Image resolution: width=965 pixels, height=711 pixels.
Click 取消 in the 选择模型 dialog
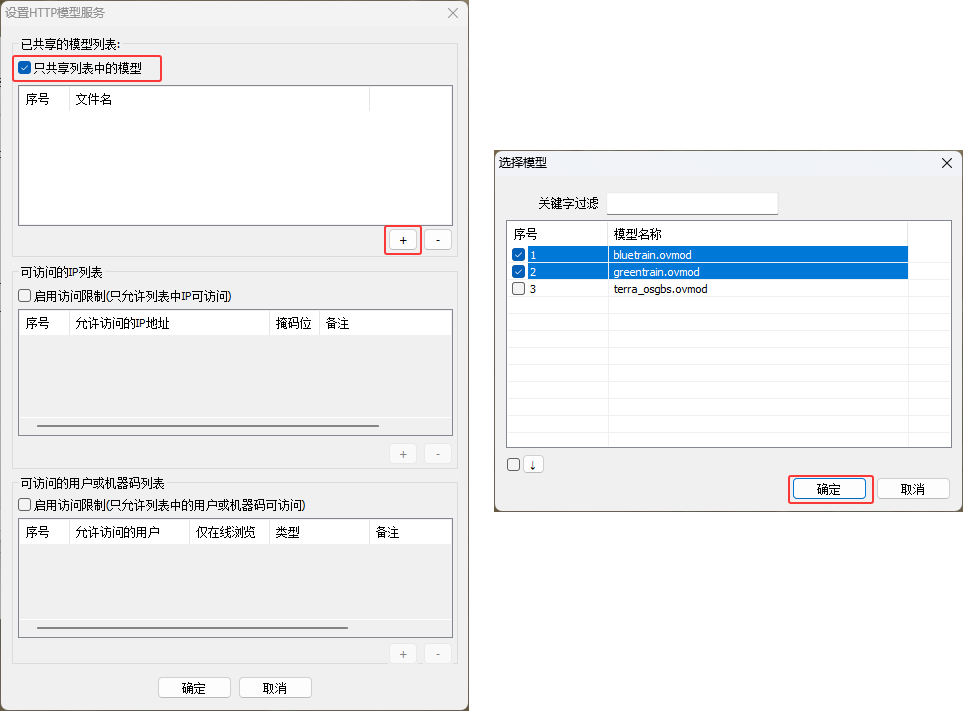point(913,489)
